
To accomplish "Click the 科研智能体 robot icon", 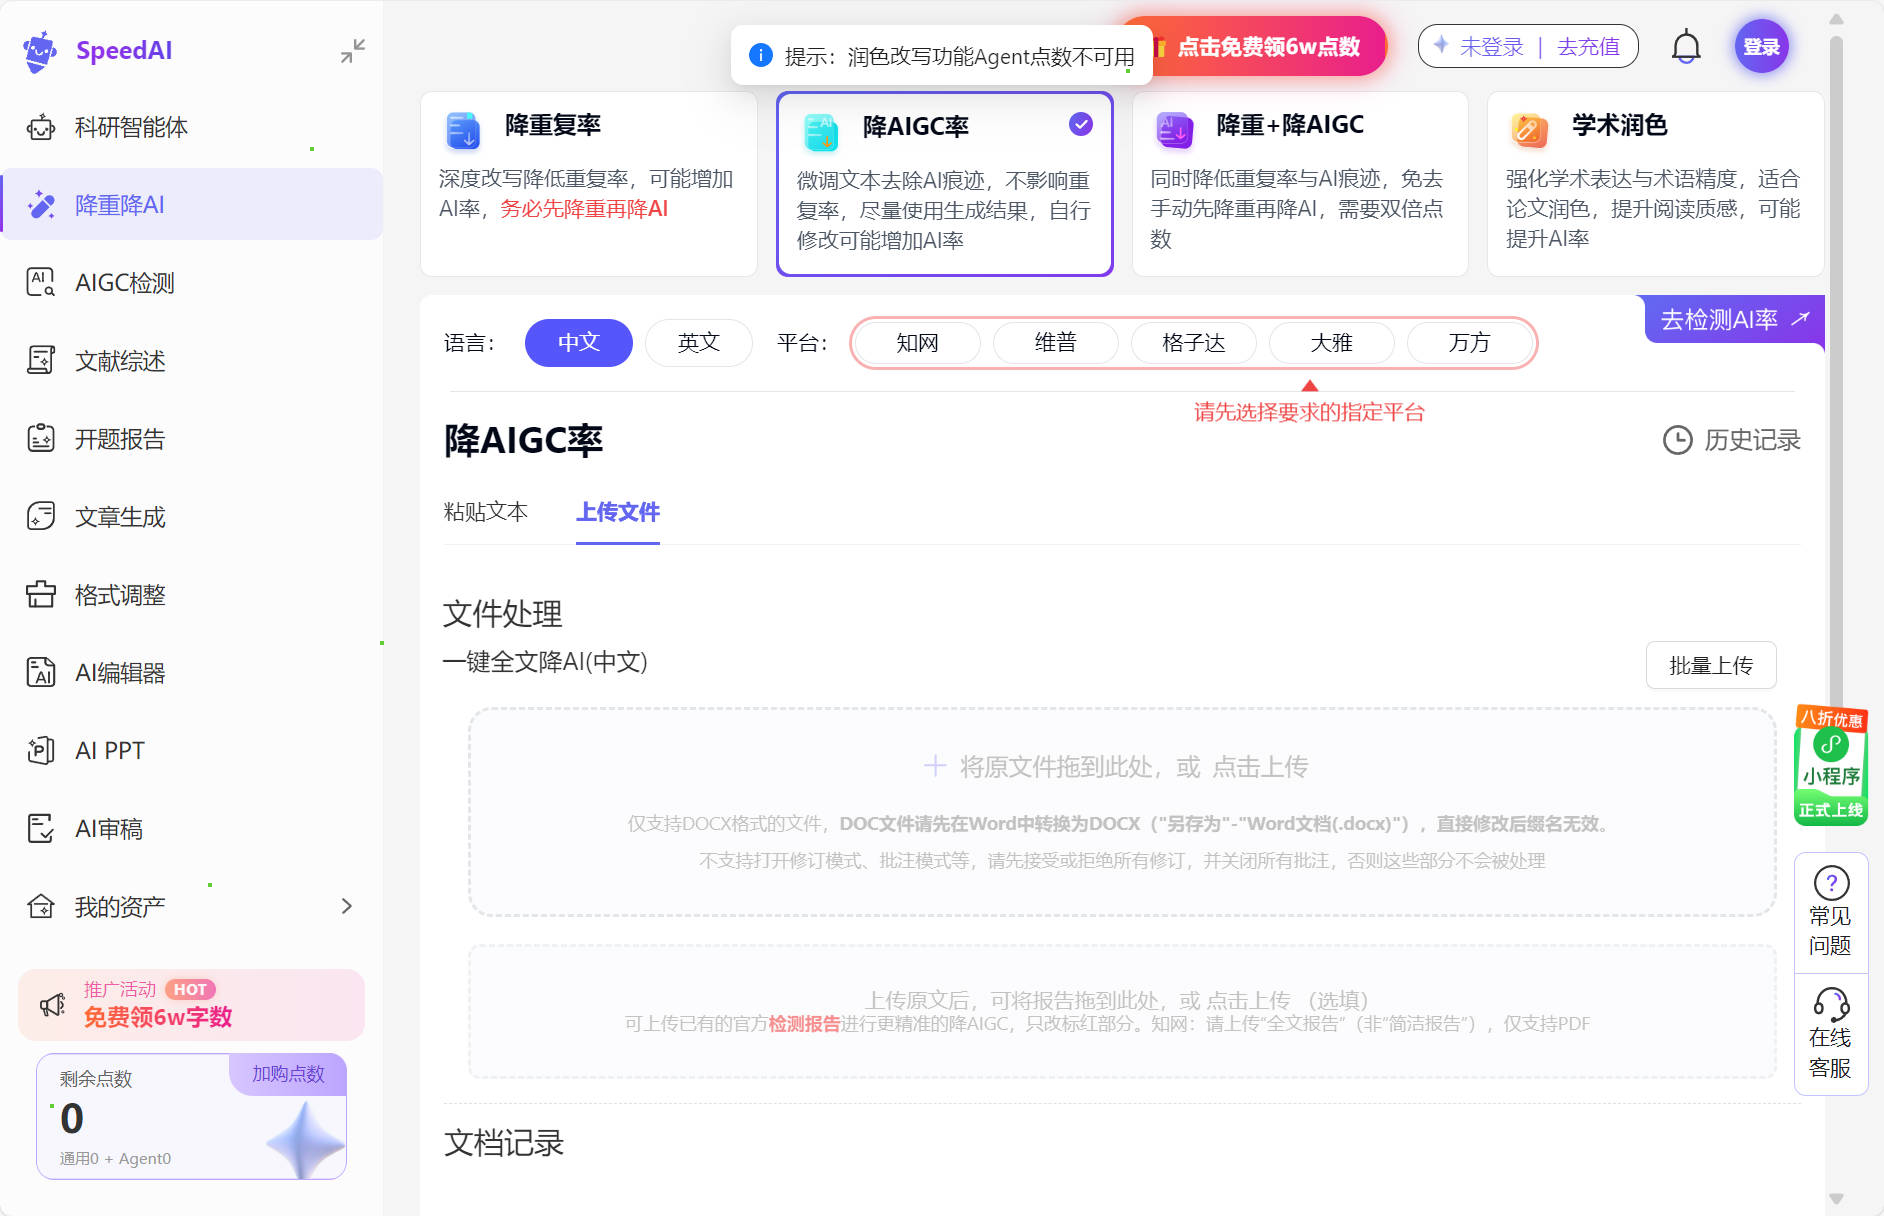I will 41,127.
